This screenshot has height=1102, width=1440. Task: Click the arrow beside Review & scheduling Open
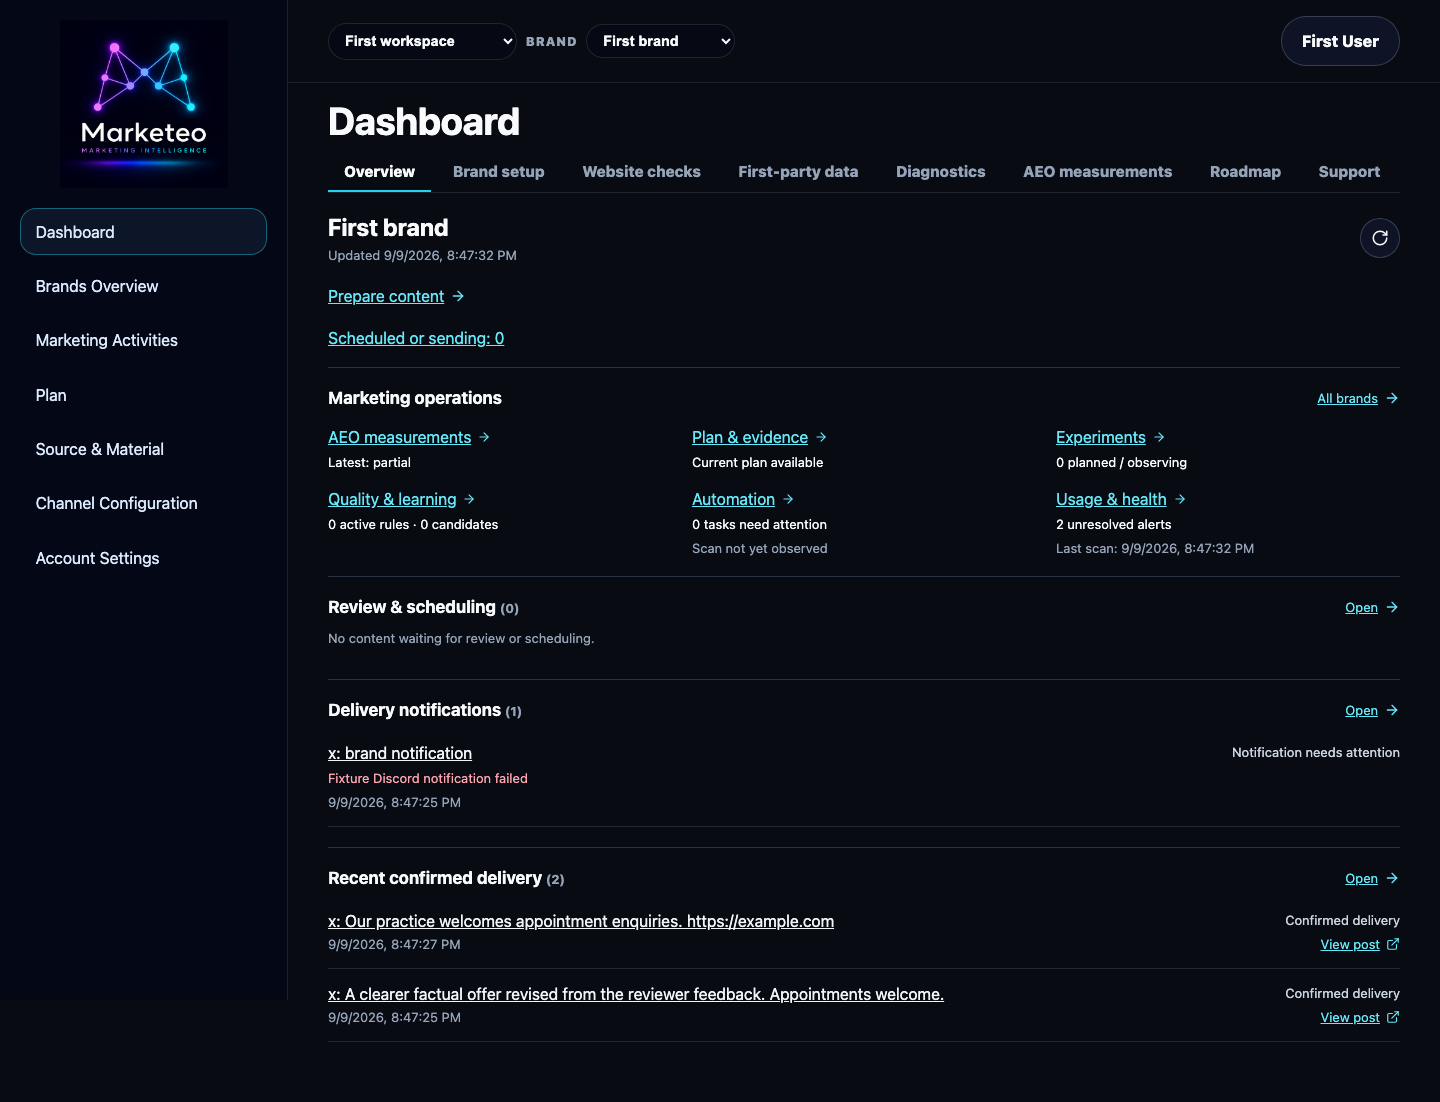[1392, 607]
